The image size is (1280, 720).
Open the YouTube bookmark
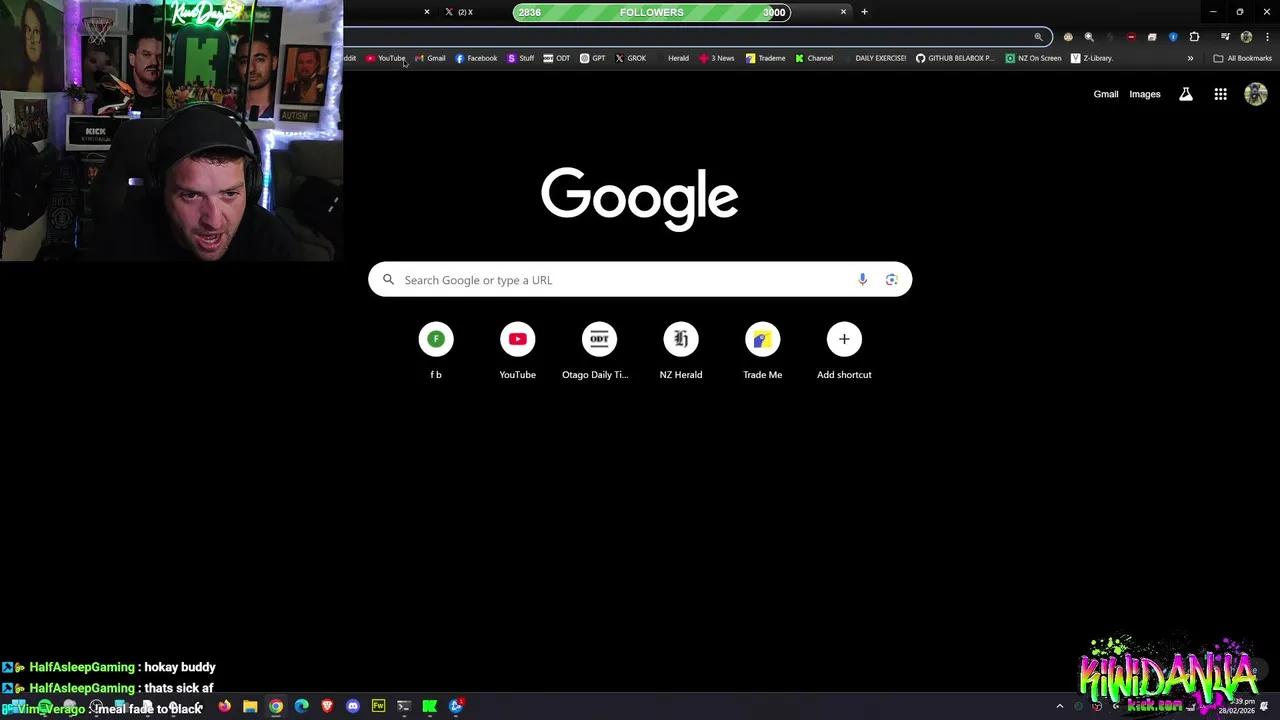click(385, 58)
